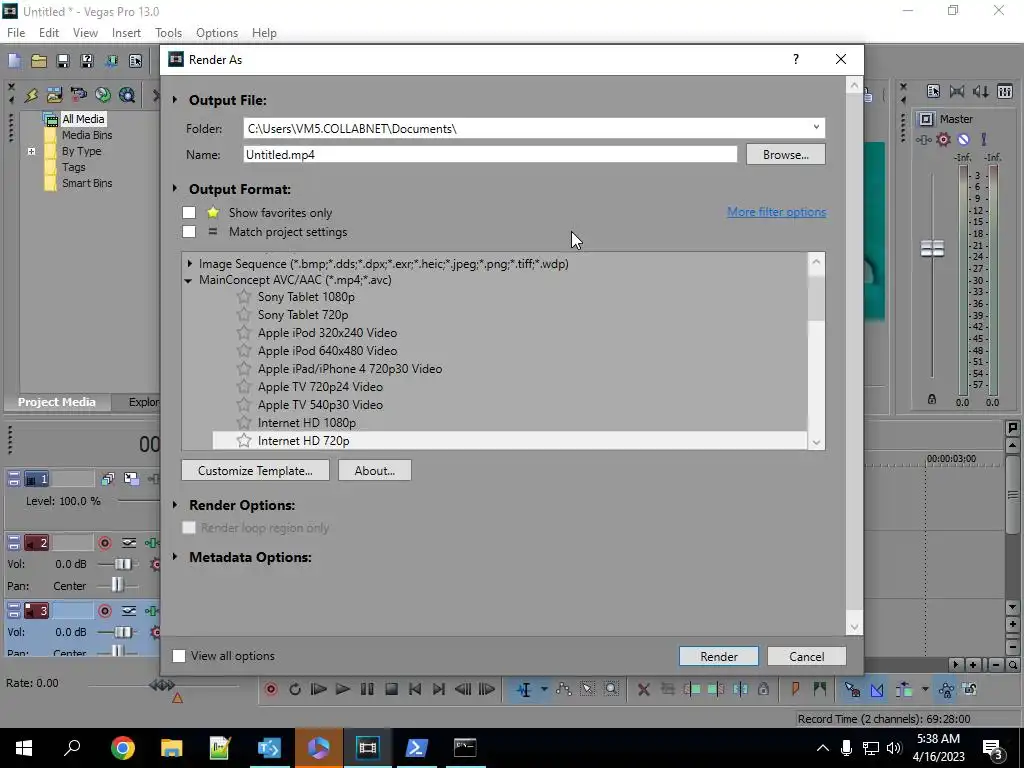
Task: Open the Folder path dropdown
Action: pyautogui.click(x=816, y=128)
